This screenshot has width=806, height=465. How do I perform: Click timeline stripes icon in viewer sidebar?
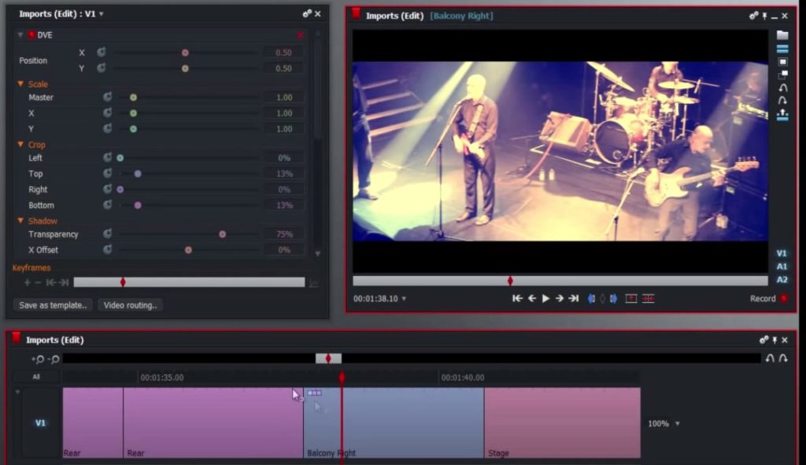pyautogui.click(x=782, y=49)
